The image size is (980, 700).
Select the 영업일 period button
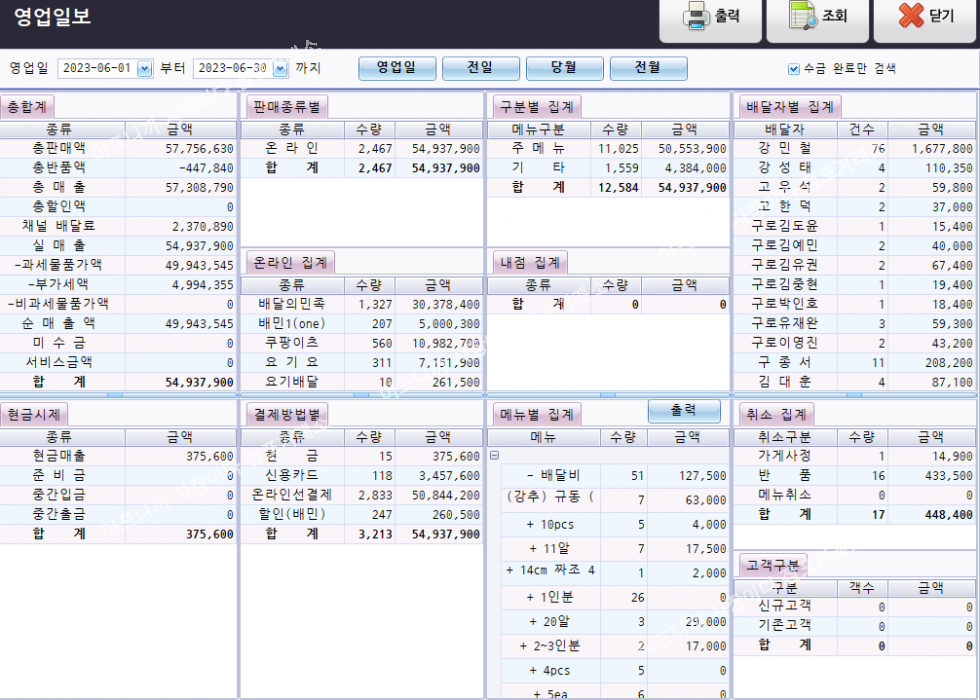pyautogui.click(x=397, y=68)
